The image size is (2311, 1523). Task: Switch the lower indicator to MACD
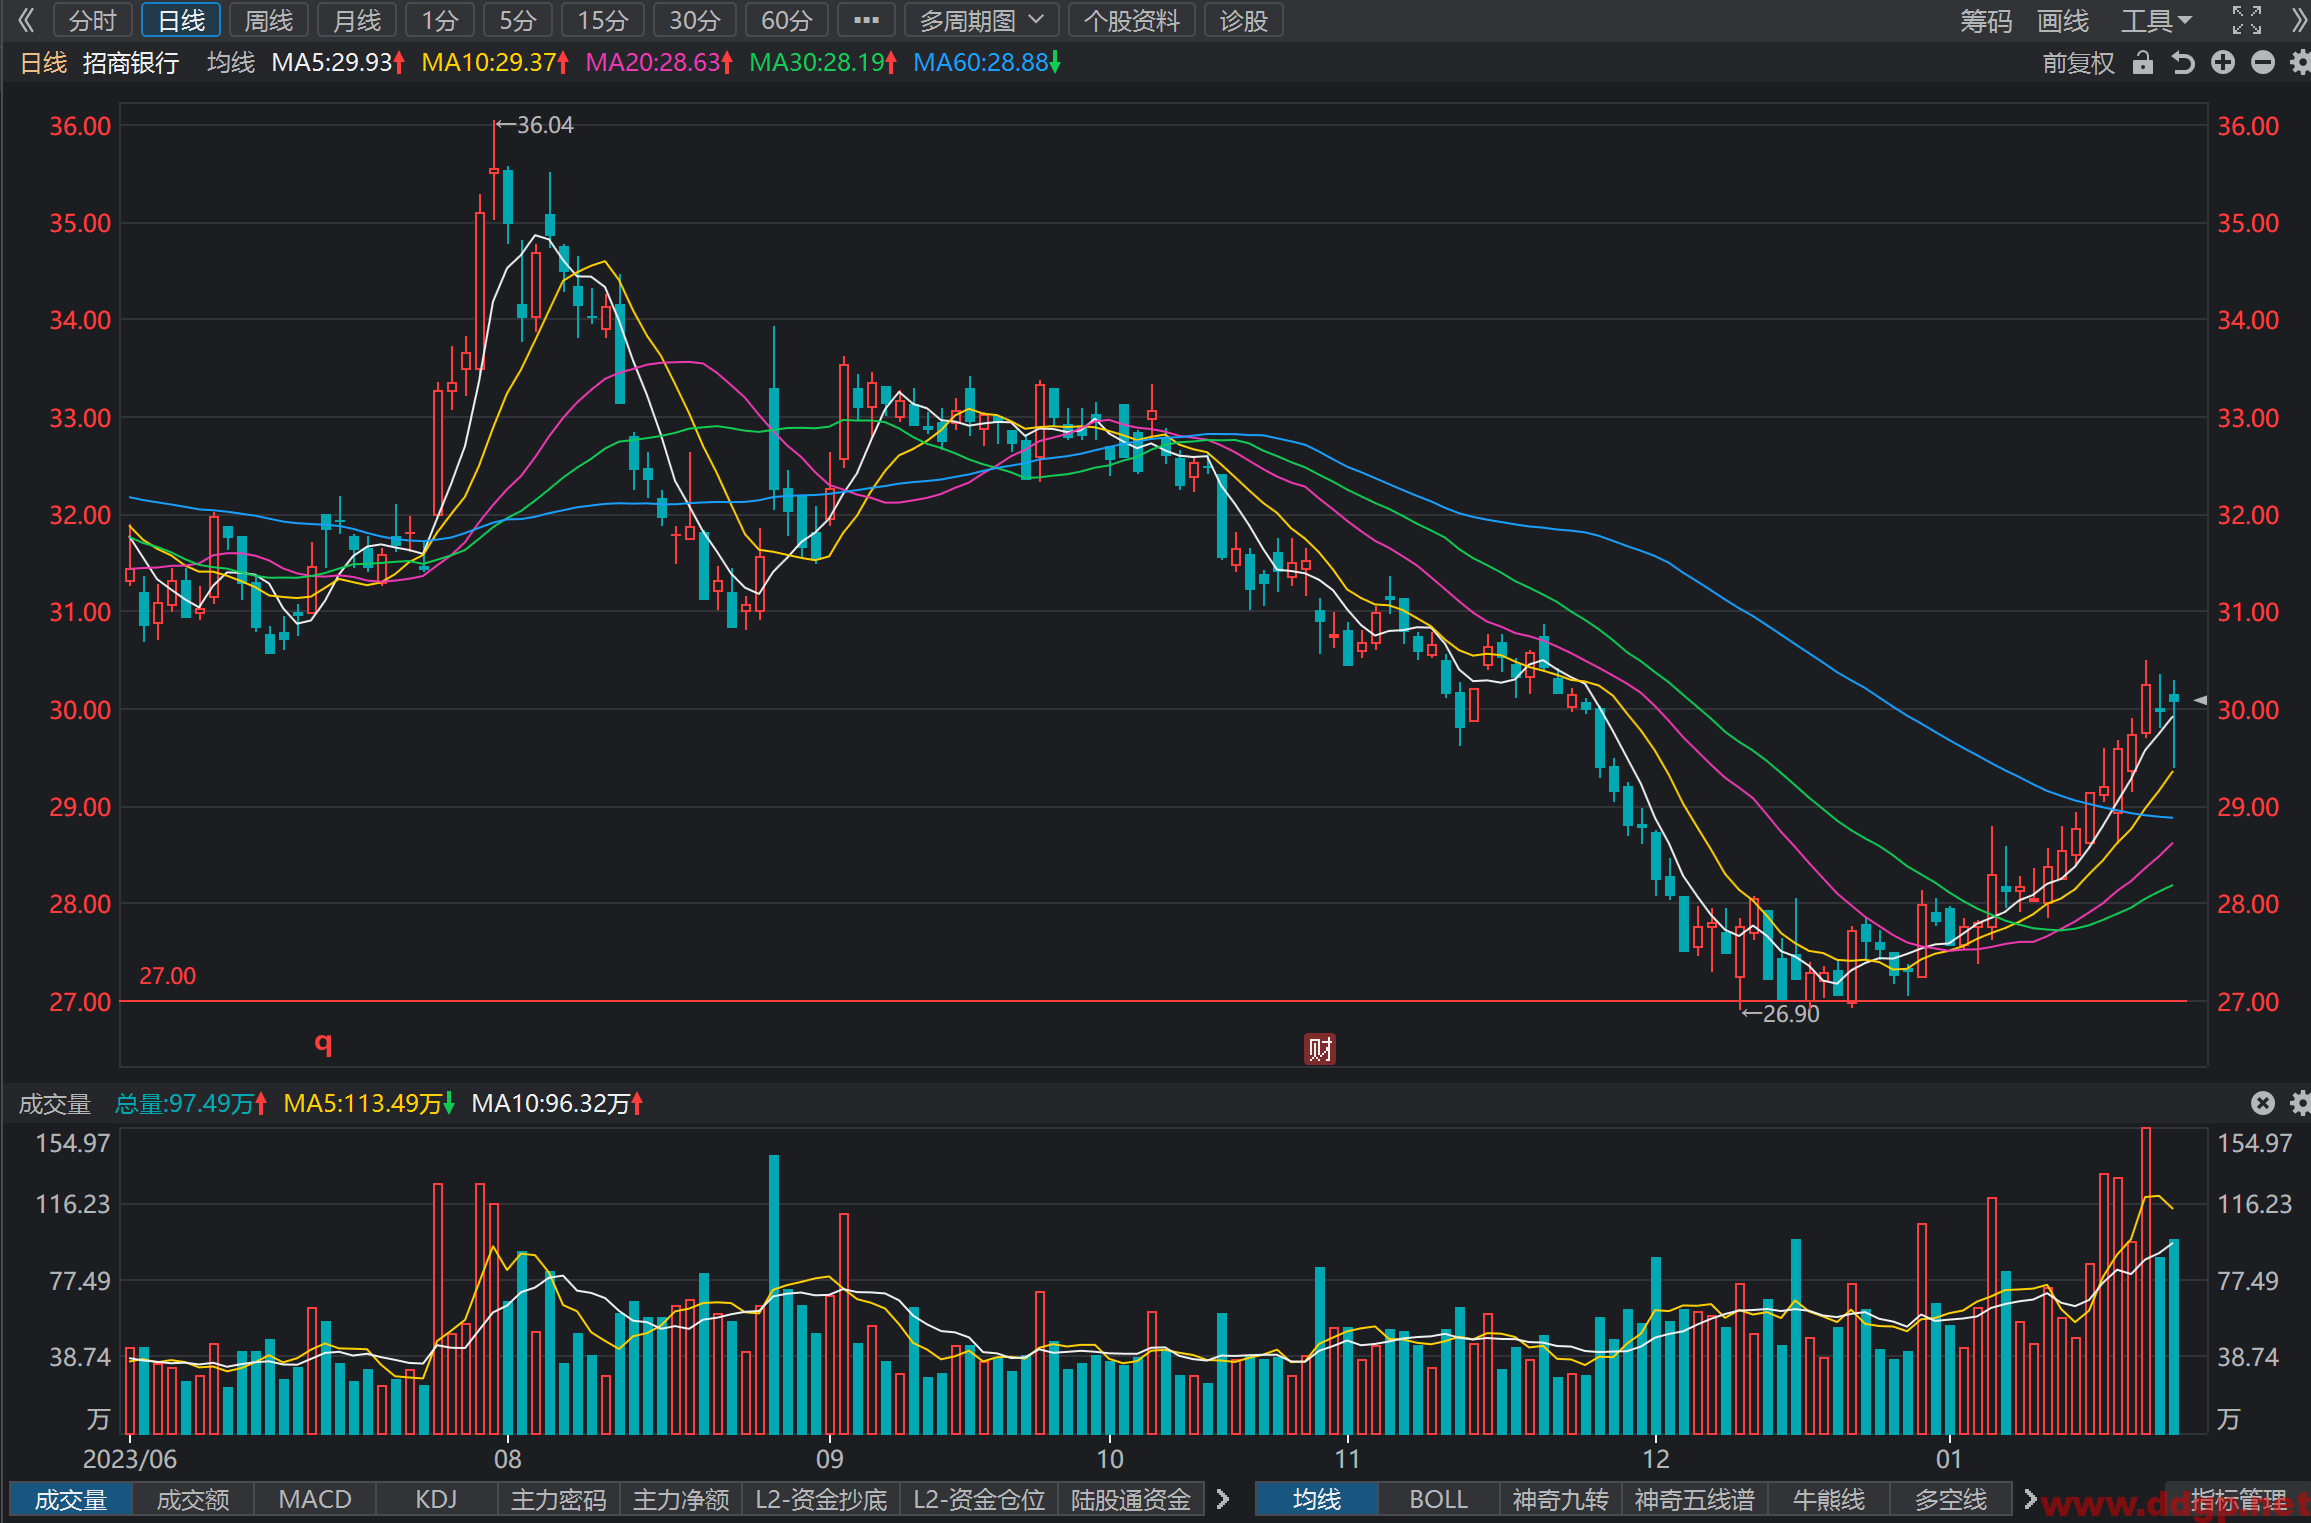315,1500
